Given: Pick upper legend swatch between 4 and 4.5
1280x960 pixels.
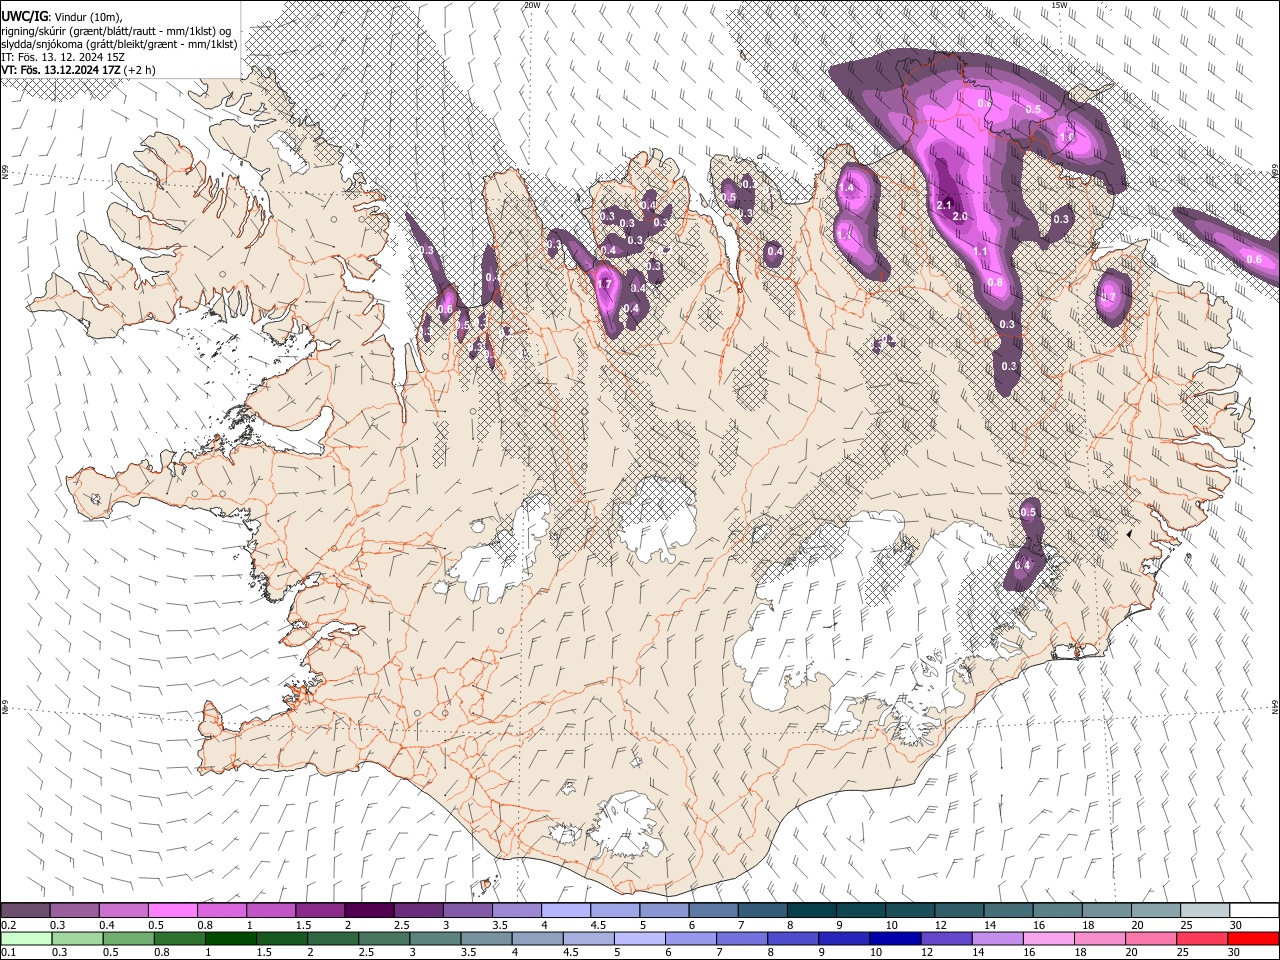Looking at the screenshot, I should tap(566, 911).
